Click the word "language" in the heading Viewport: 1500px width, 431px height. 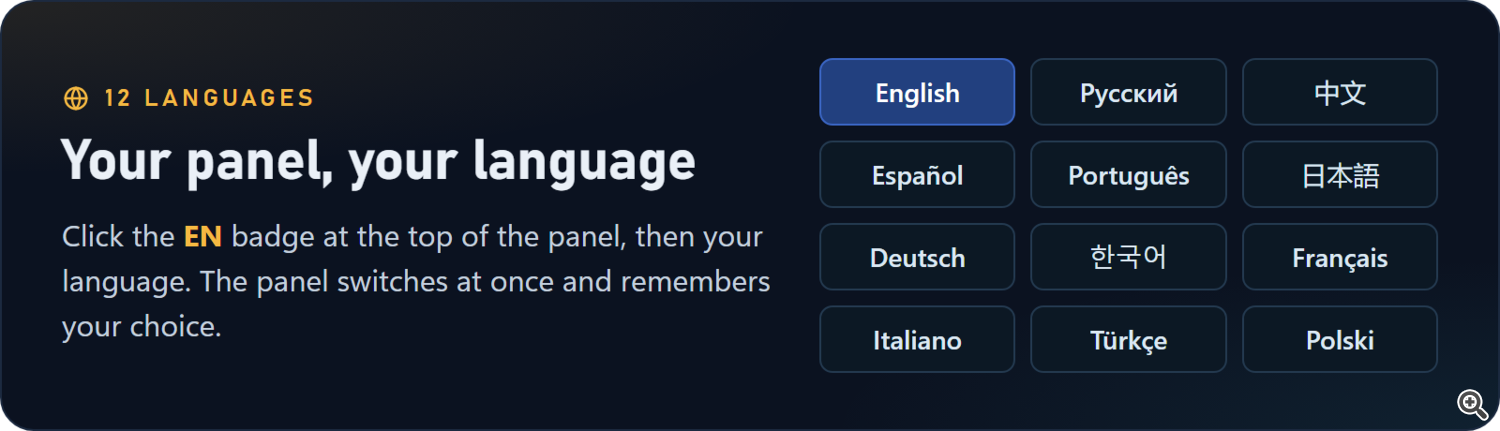pyautogui.click(x=584, y=163)
